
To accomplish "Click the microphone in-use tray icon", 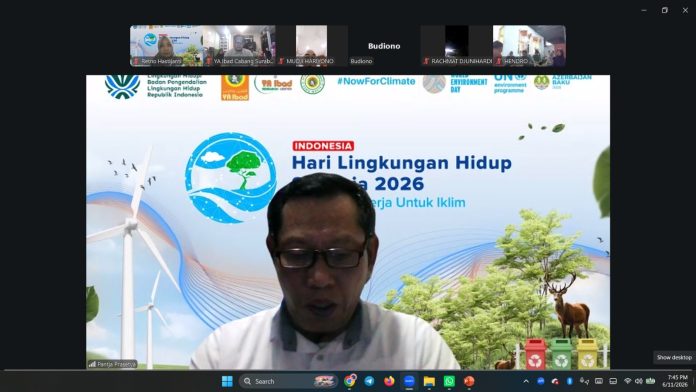I will click(x=584, y=381).
